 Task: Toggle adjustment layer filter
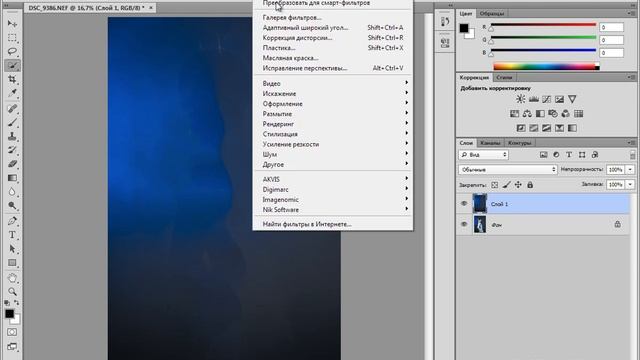click(556, 155)
